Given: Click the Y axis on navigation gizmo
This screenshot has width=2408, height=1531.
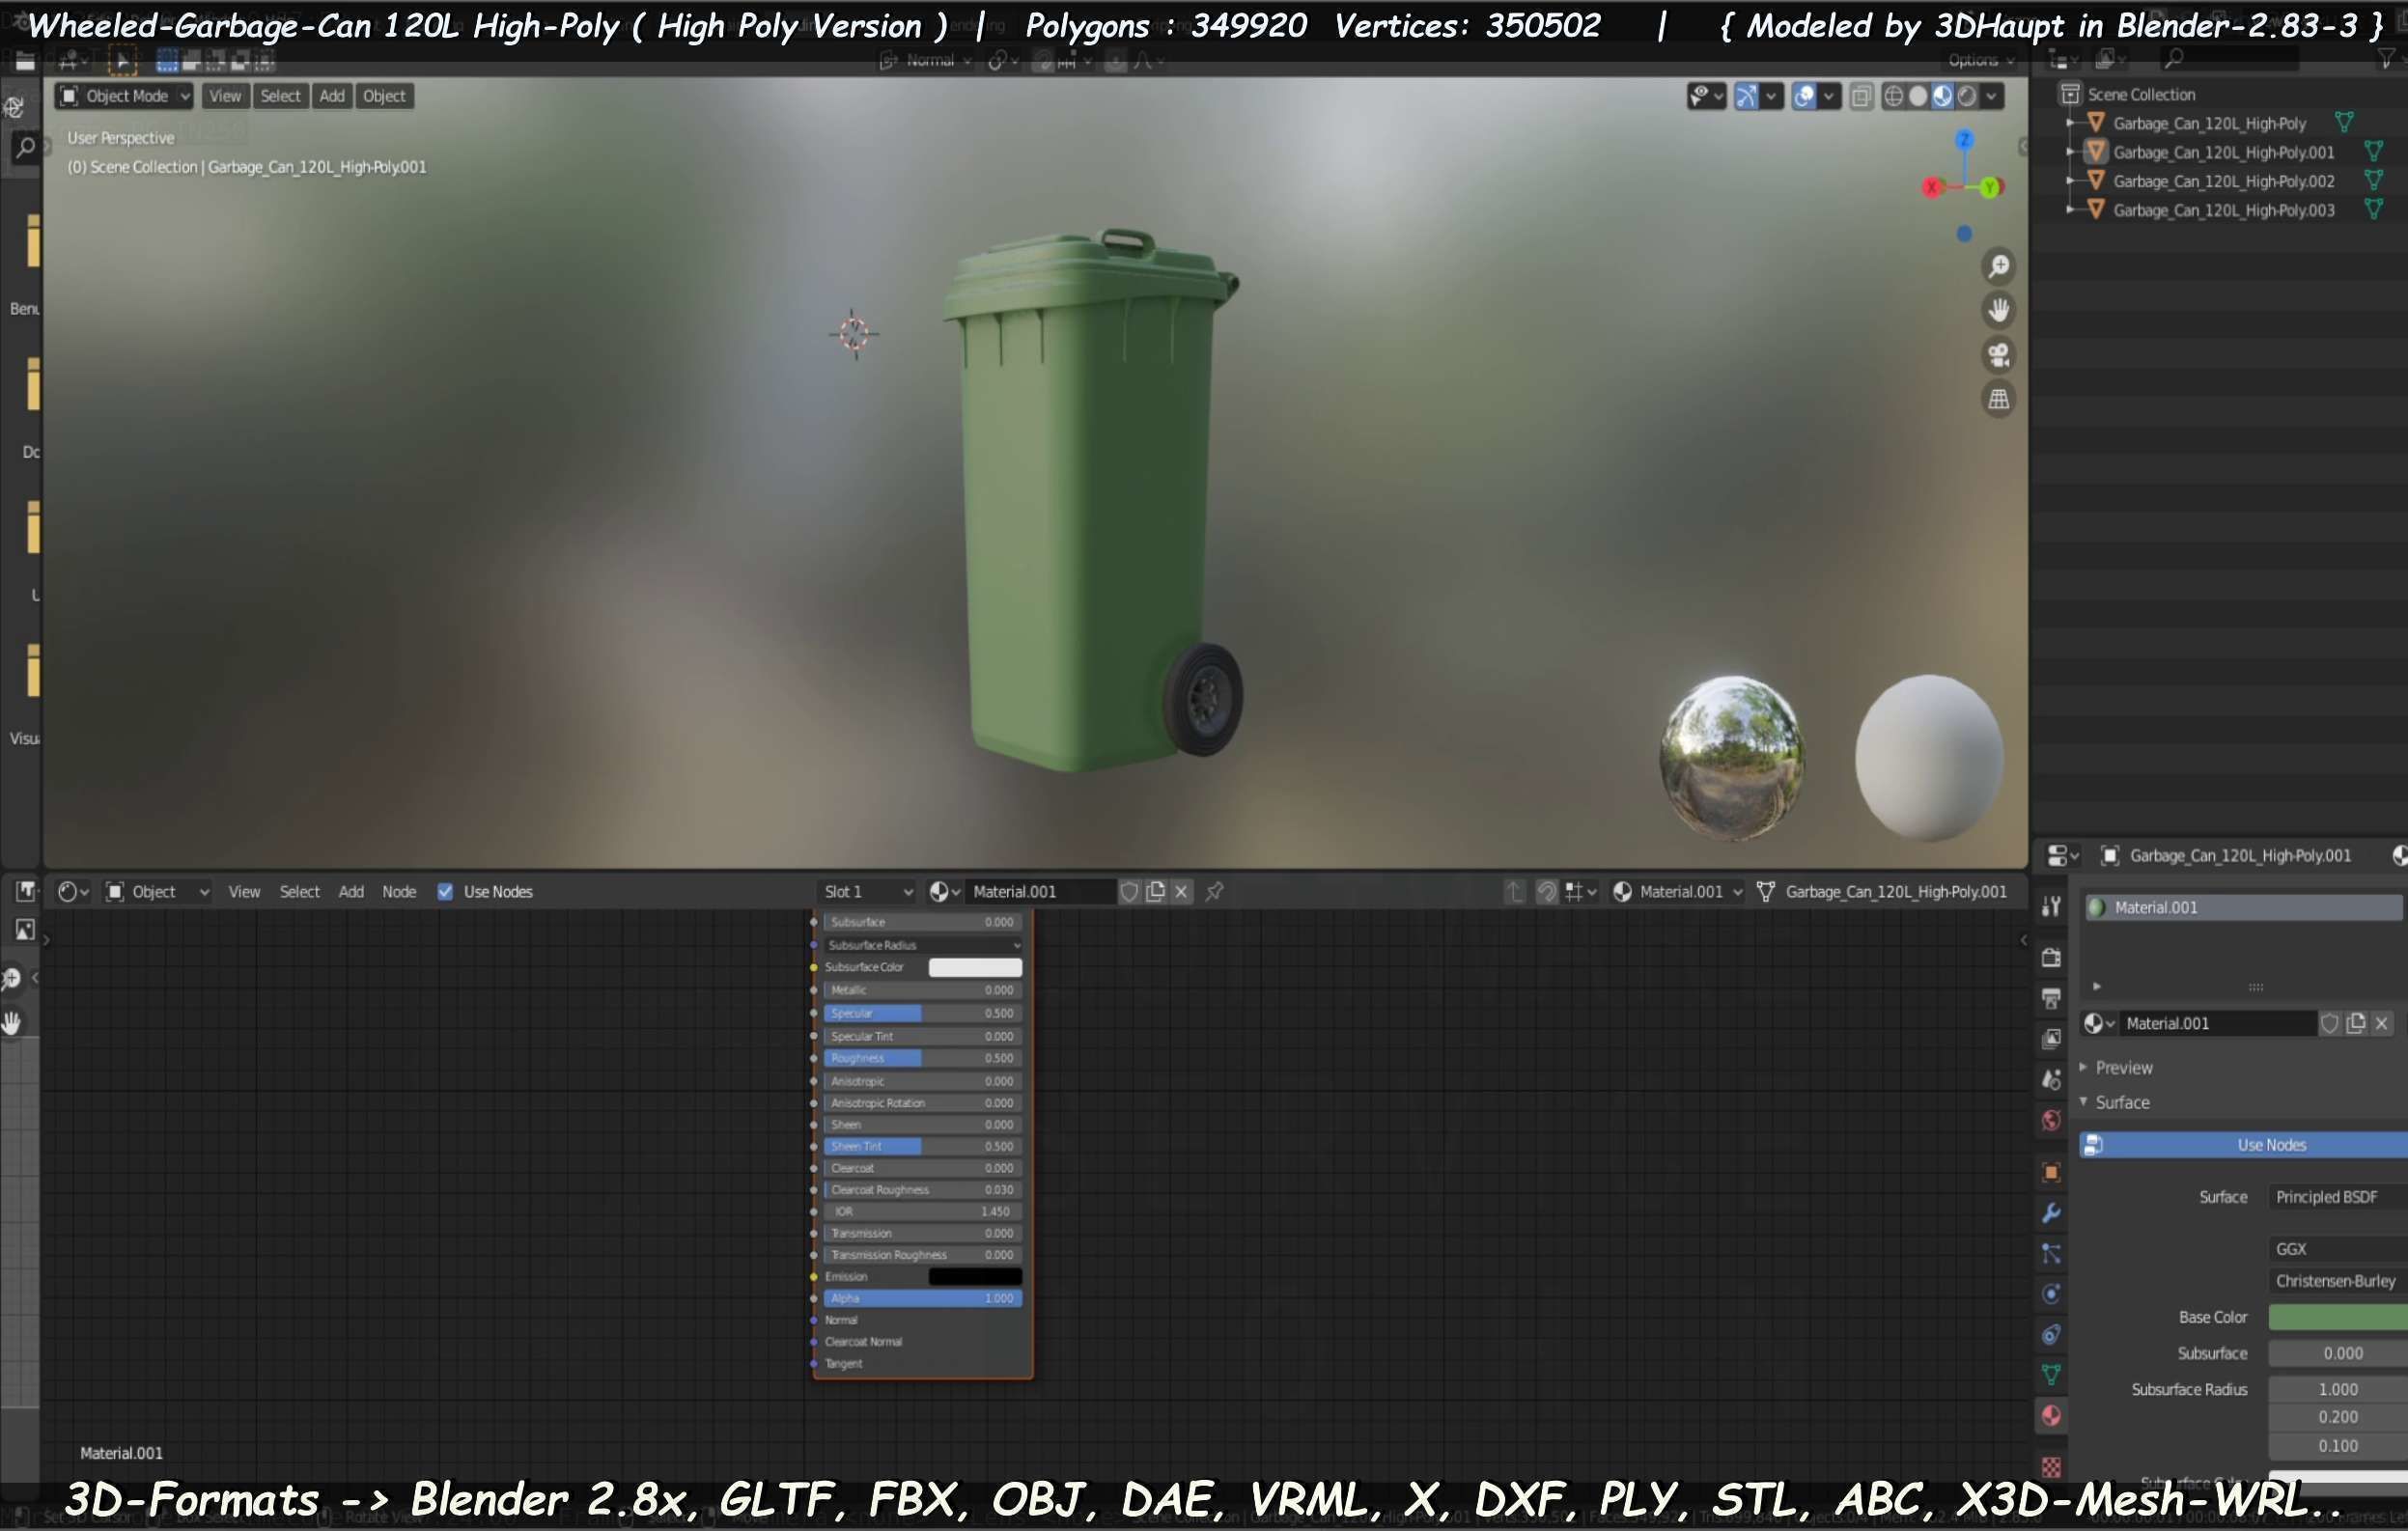Looking at the screenshot, I should [x=1990, y=187].
